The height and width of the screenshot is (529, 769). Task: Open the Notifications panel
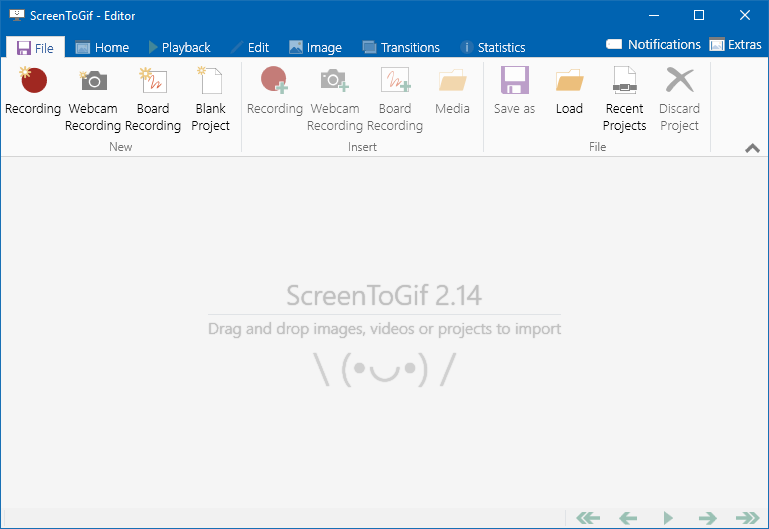(x=654, y=45)
